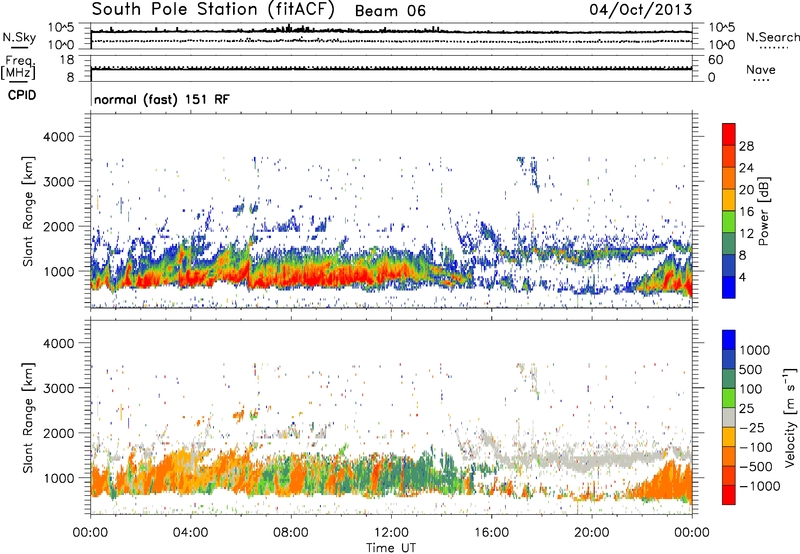
Task: Click the gray velocity band near 20:00
Action: 592,463
